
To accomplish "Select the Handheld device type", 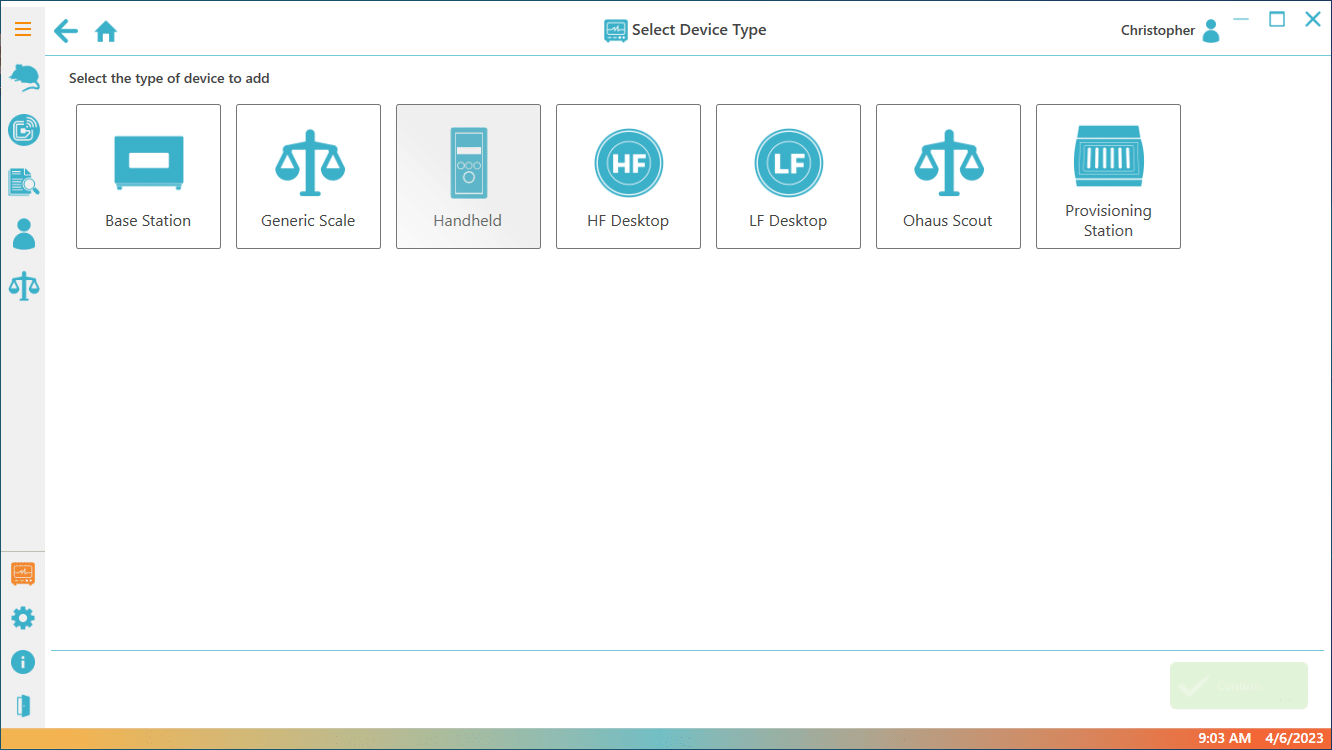I will (468, 176).
